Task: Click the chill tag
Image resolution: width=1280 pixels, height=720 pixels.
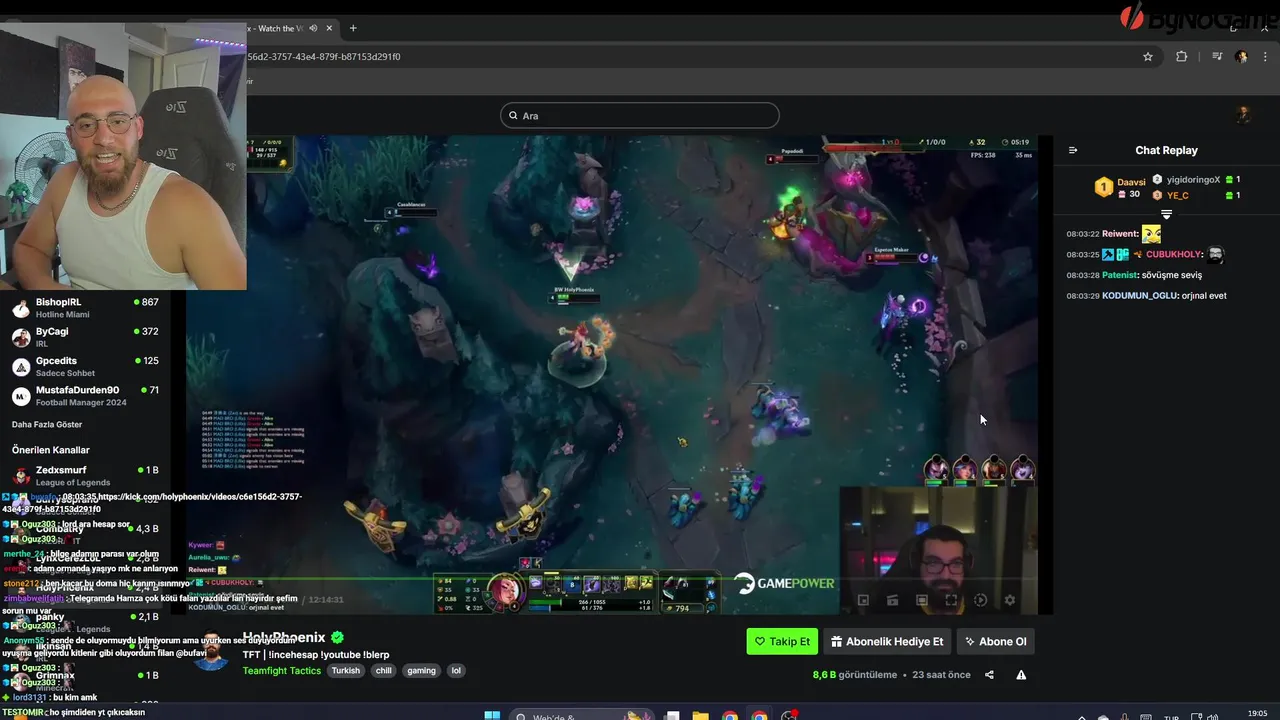Action: [383, 670]
